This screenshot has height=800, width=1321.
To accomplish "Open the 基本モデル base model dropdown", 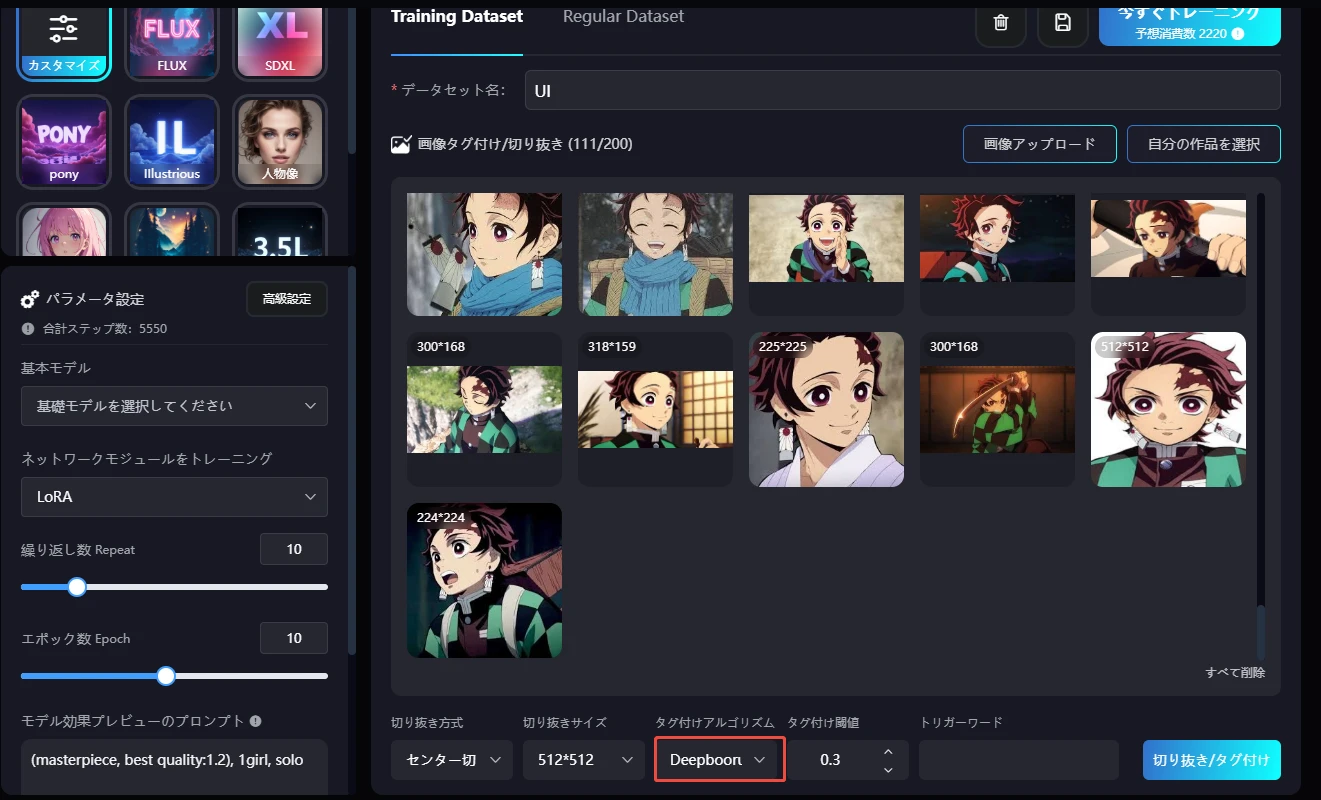I will (174, 406).
